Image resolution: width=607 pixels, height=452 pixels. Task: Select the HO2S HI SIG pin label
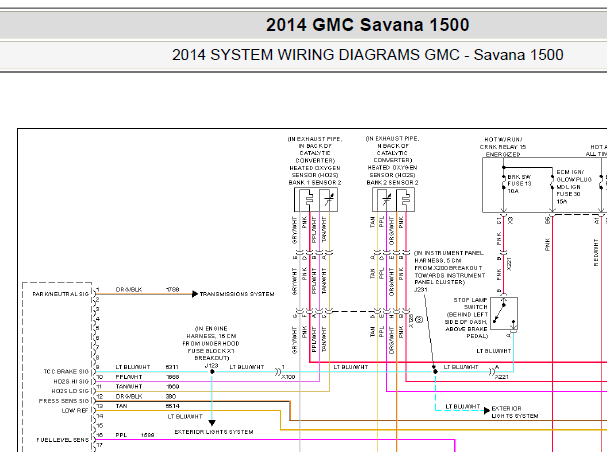pos(71,382)
